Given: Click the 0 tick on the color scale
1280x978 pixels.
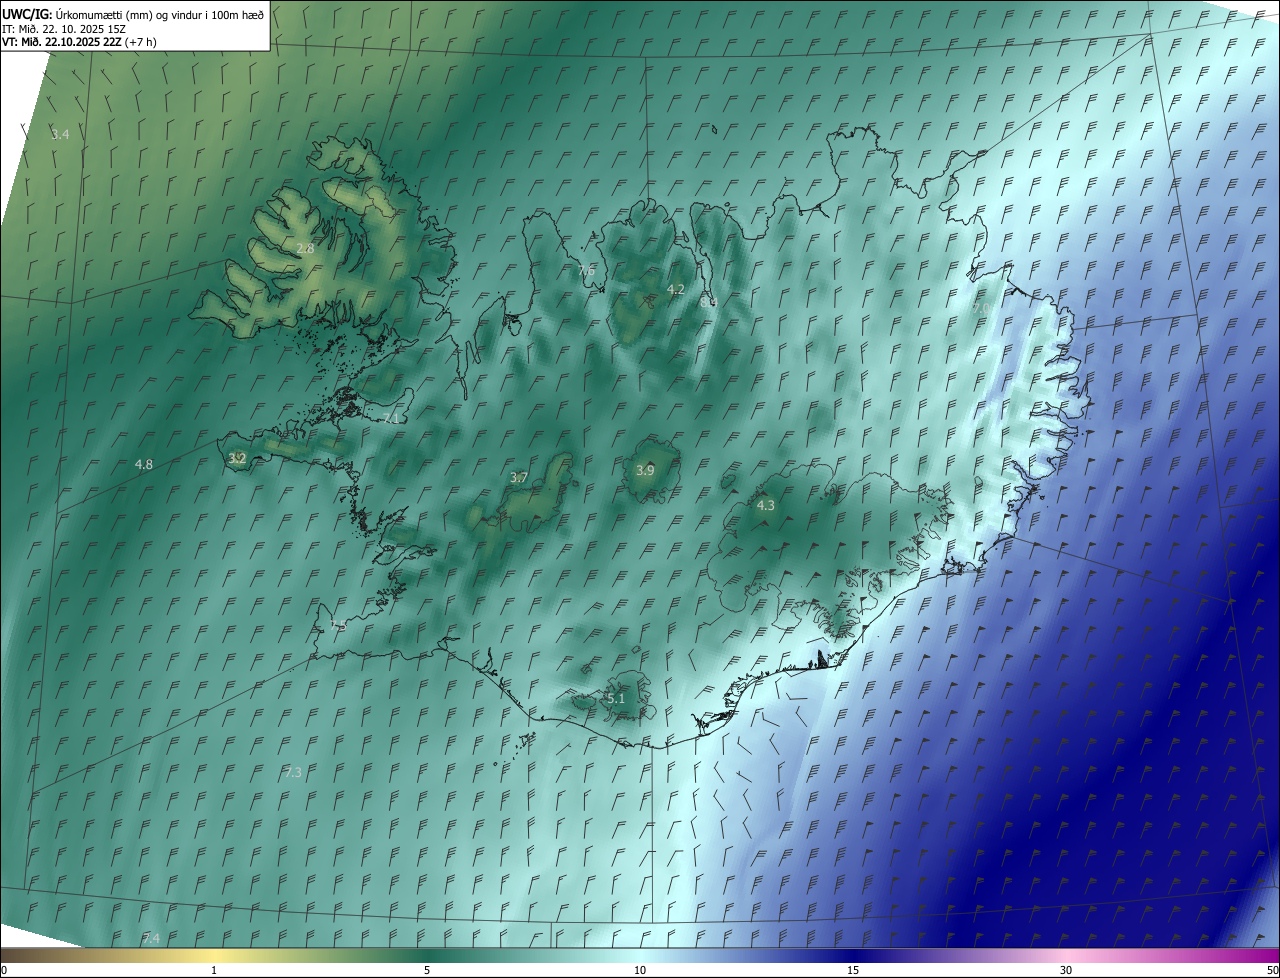Looking at the screenshot, I should click(3, 970).
